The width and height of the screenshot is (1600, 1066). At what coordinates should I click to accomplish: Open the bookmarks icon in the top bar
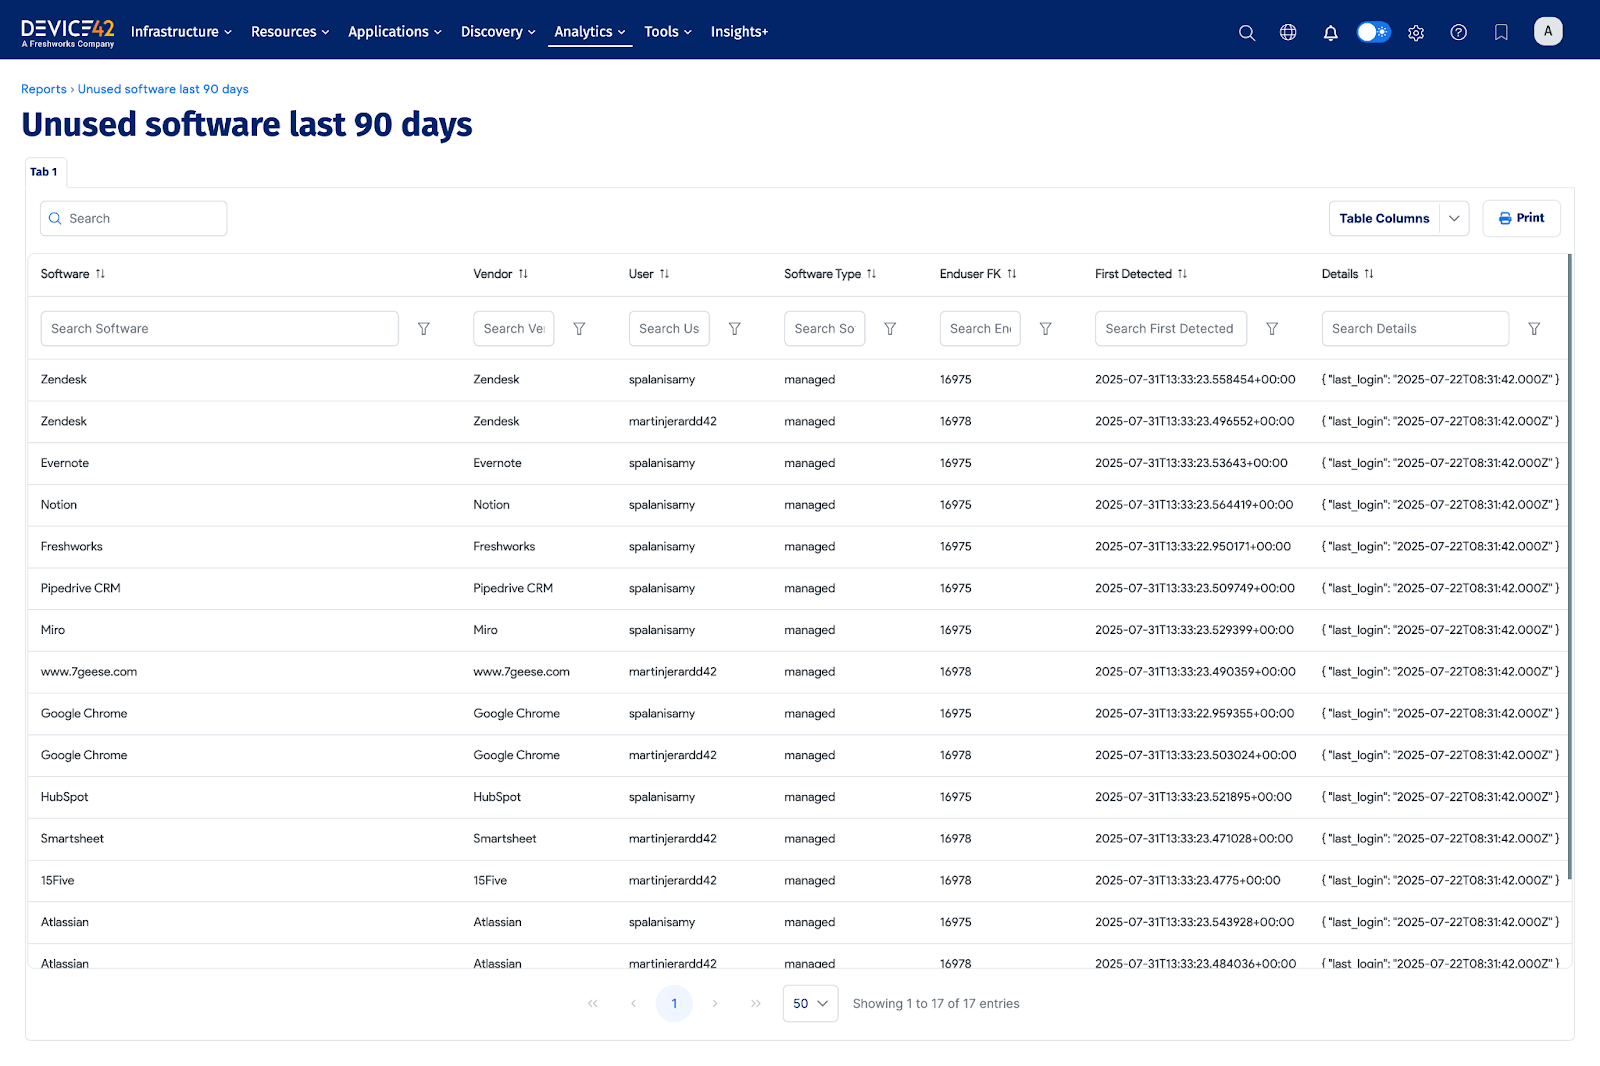click(1500, 32)
